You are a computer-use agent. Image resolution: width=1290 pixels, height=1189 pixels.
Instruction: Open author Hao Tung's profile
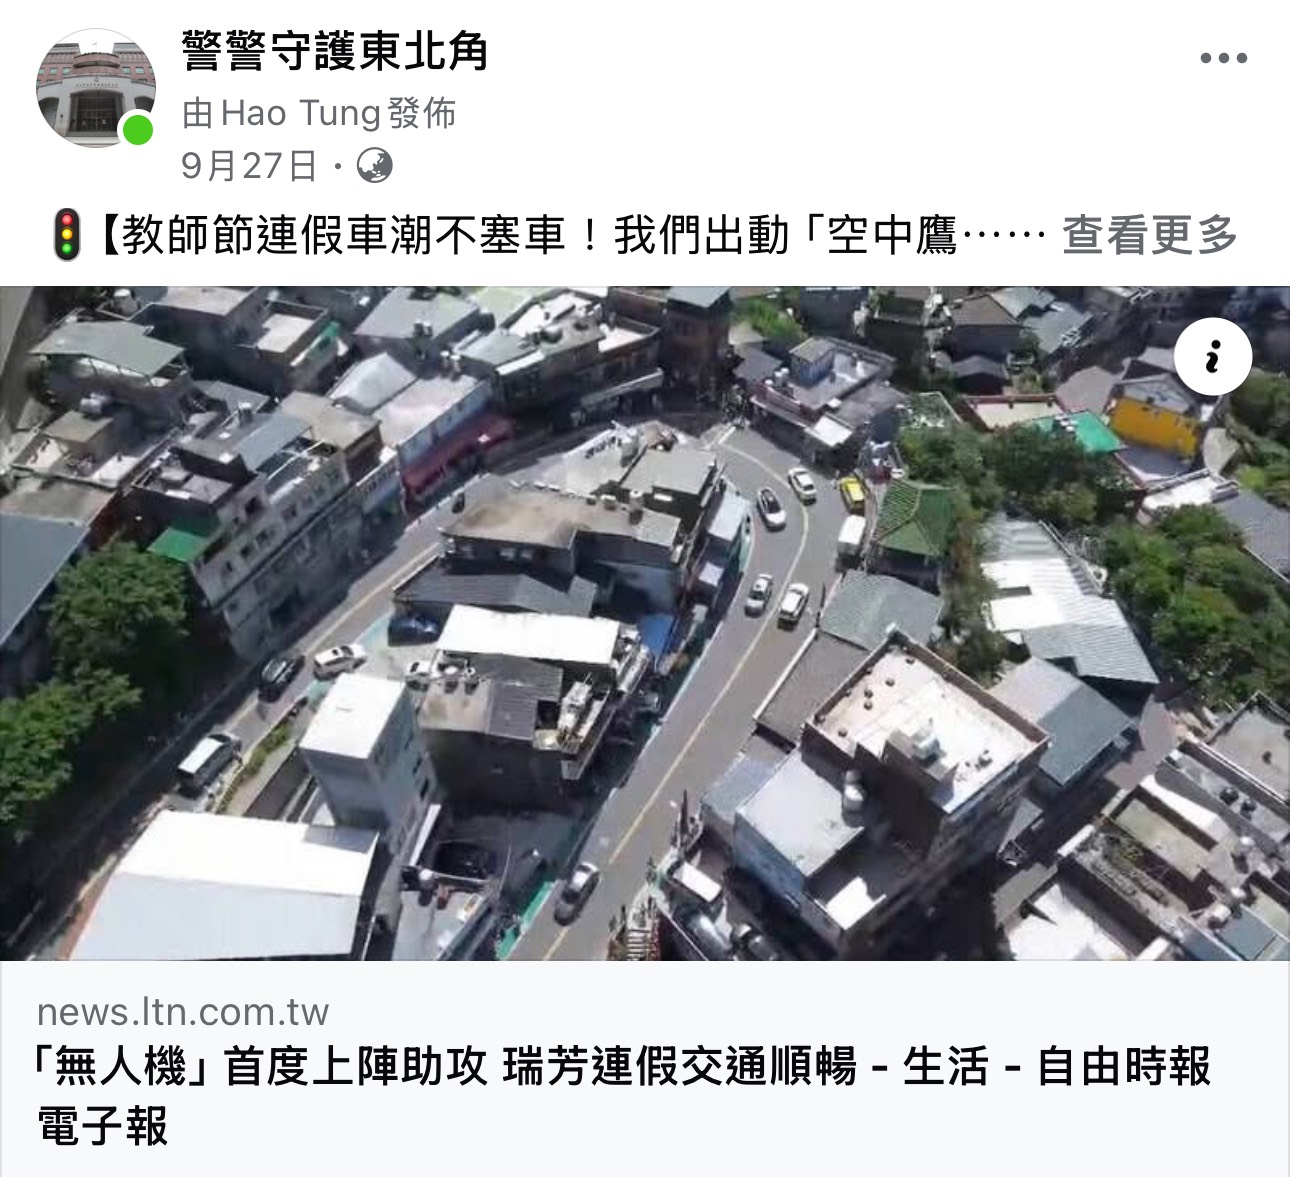[x=301, y=113]
